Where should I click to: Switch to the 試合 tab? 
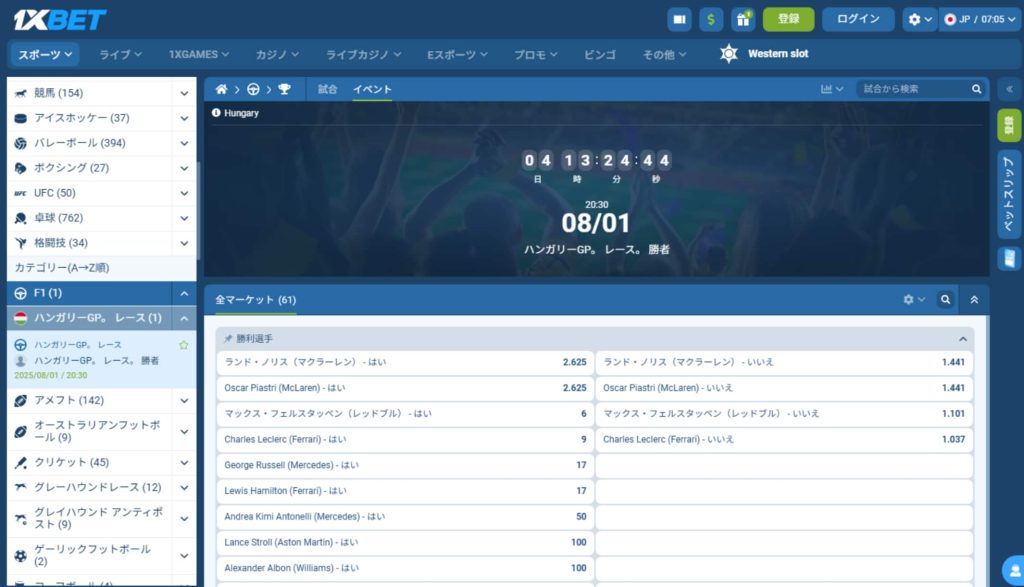328,89
